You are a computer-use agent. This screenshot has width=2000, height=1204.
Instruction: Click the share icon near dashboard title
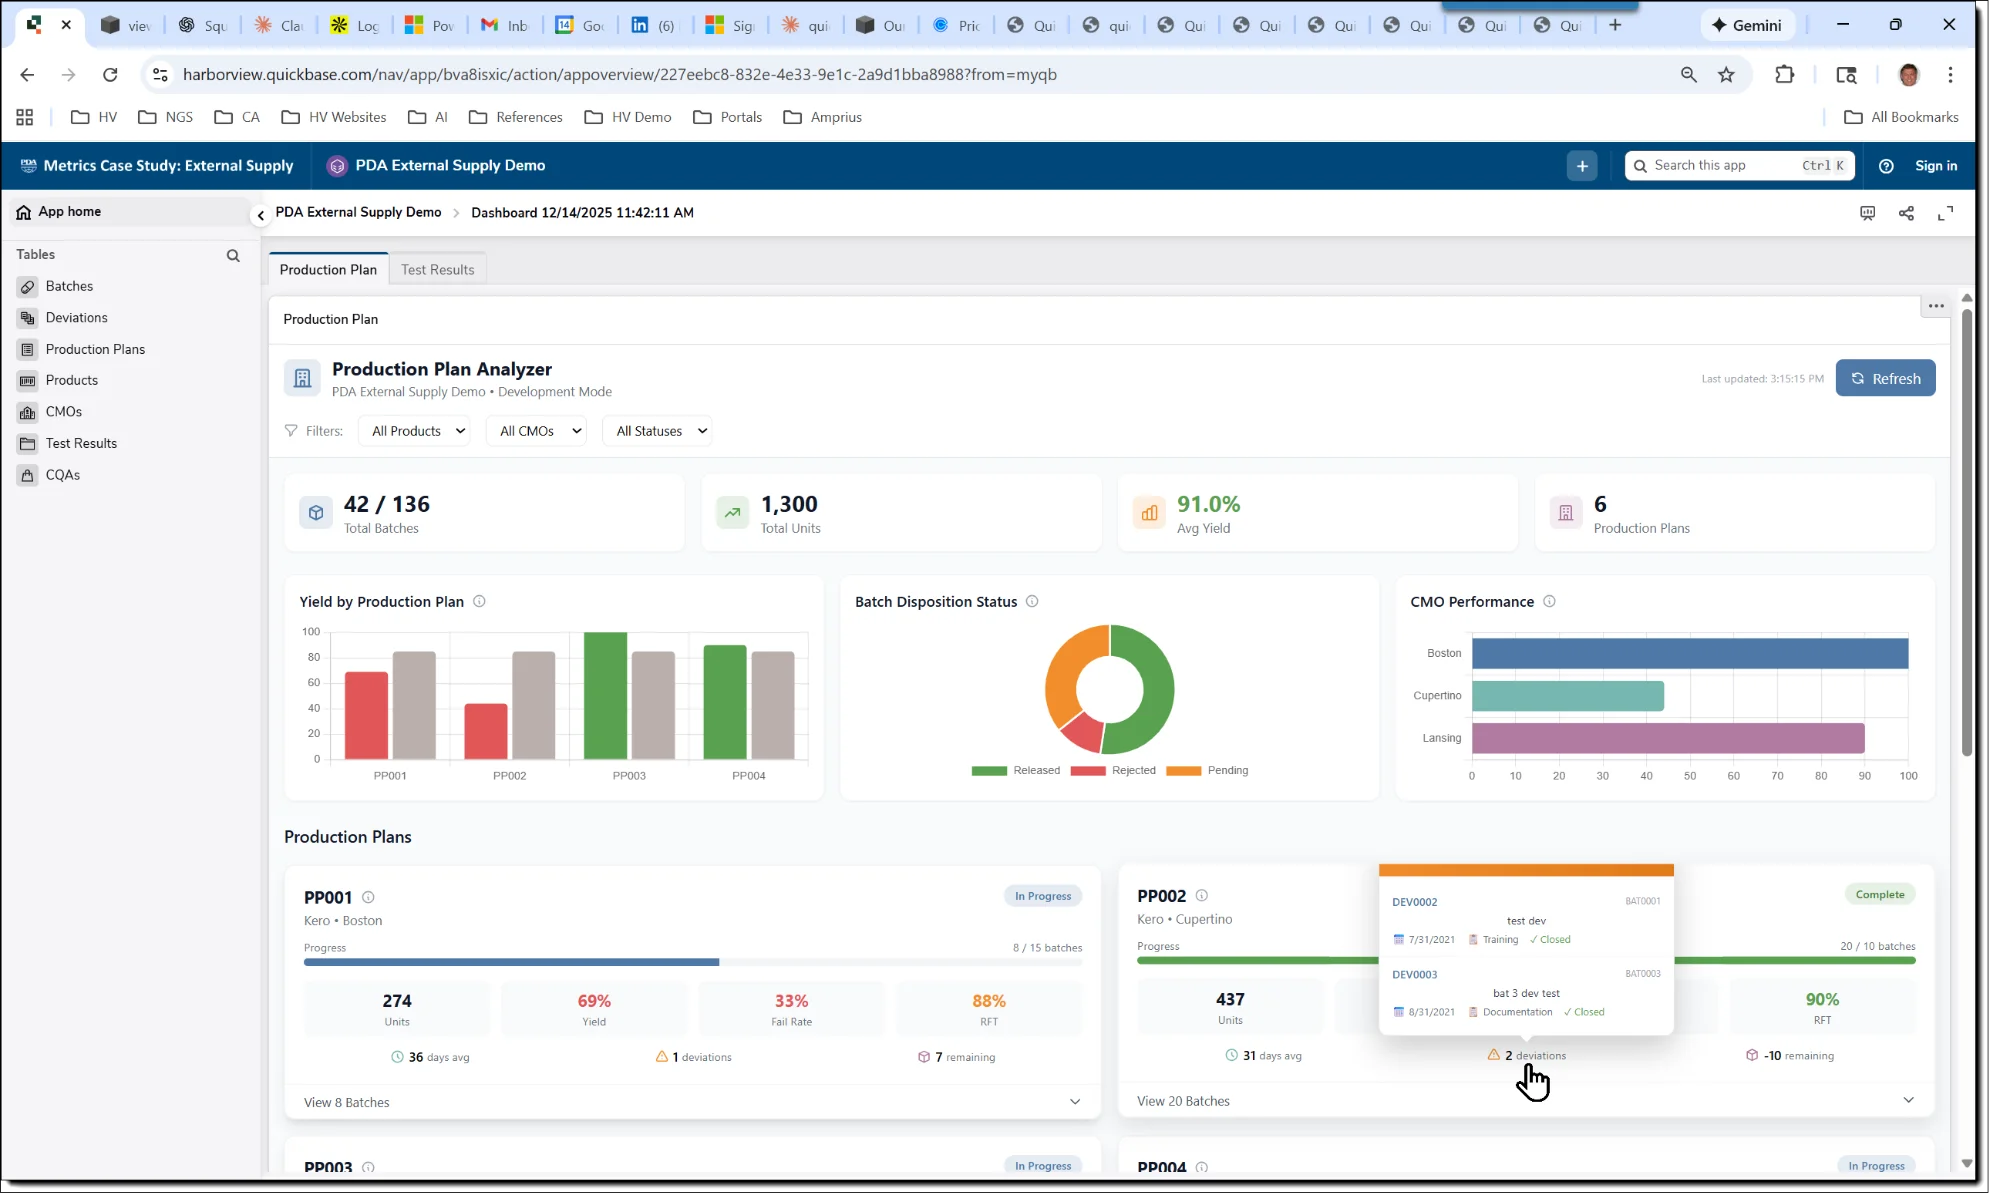coord(1906,213)
